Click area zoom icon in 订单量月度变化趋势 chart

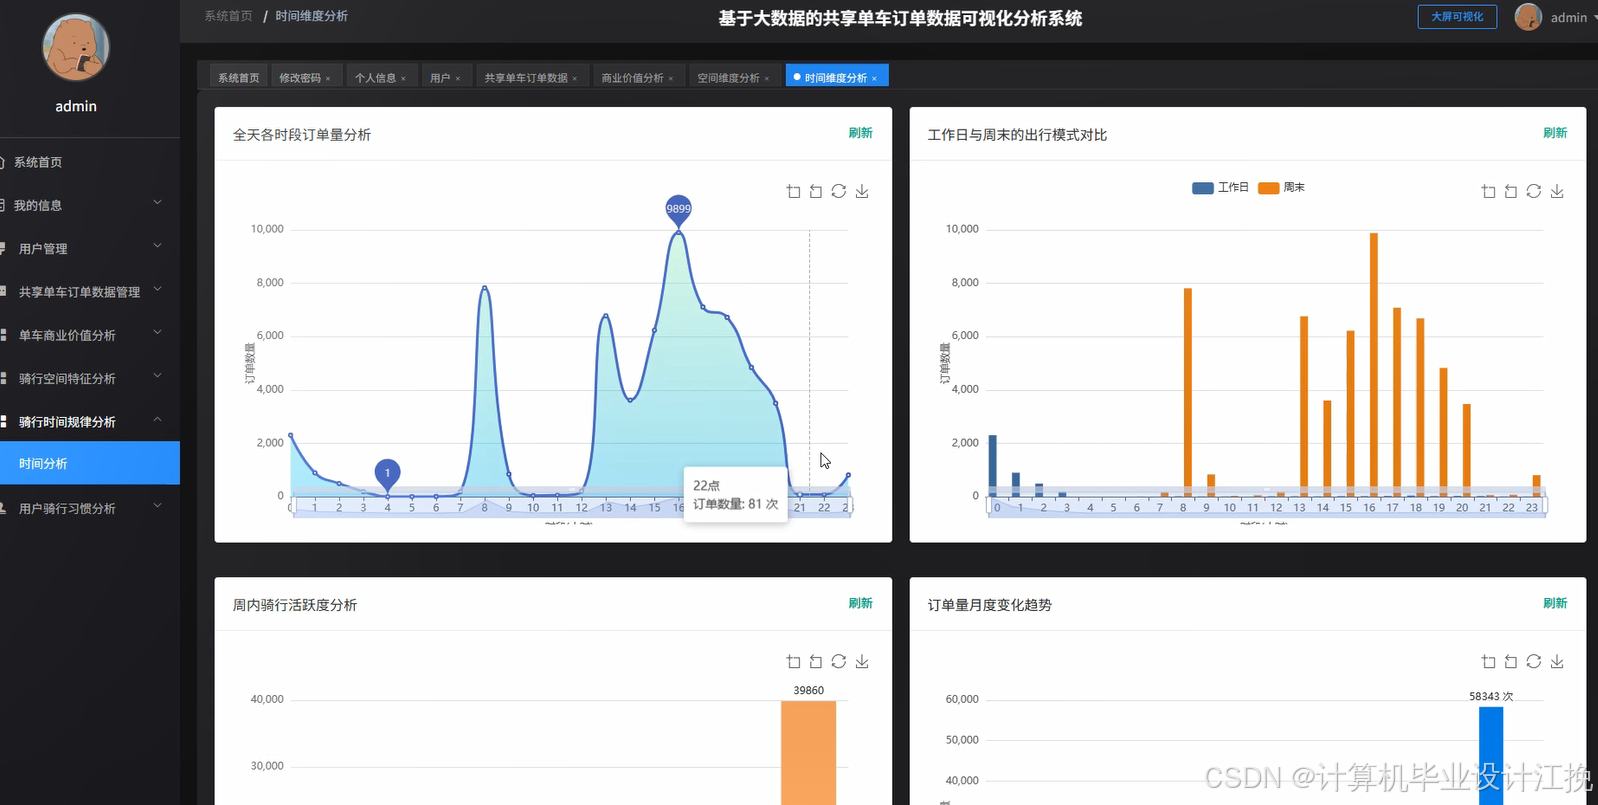(x=1488, y=661)
